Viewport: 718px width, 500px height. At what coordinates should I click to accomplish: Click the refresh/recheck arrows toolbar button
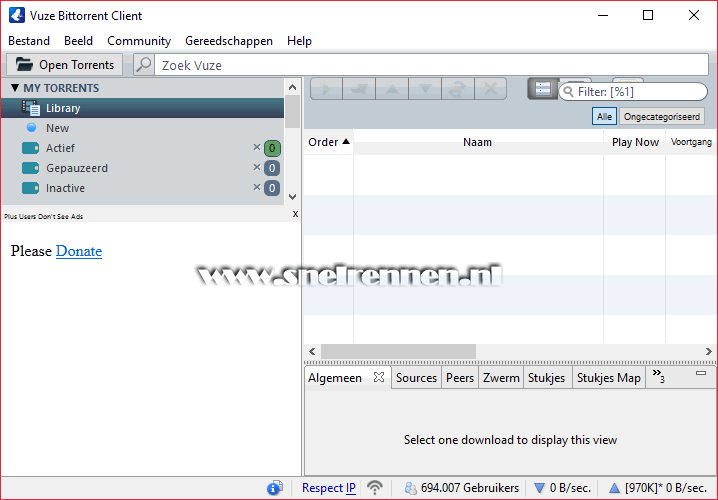(458, 89)
